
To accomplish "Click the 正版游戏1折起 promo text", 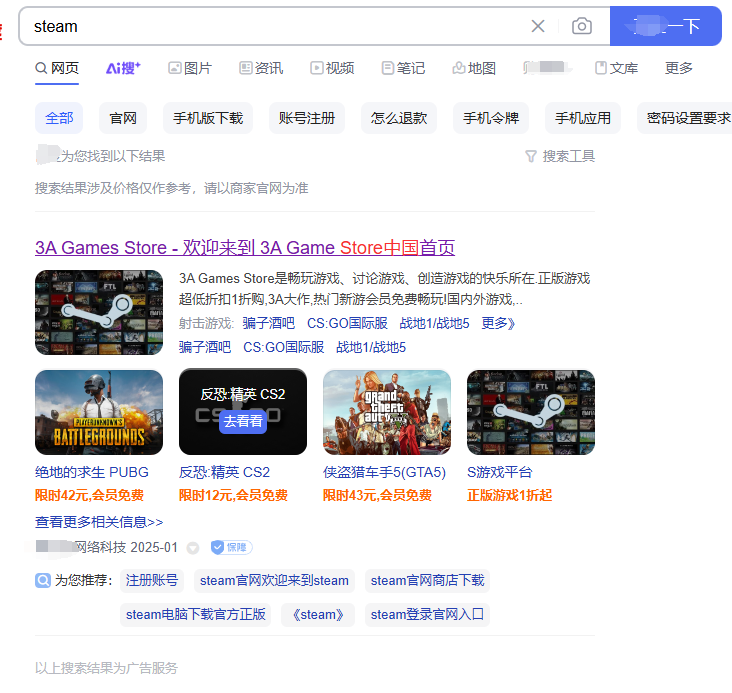I will click(509, 495).
